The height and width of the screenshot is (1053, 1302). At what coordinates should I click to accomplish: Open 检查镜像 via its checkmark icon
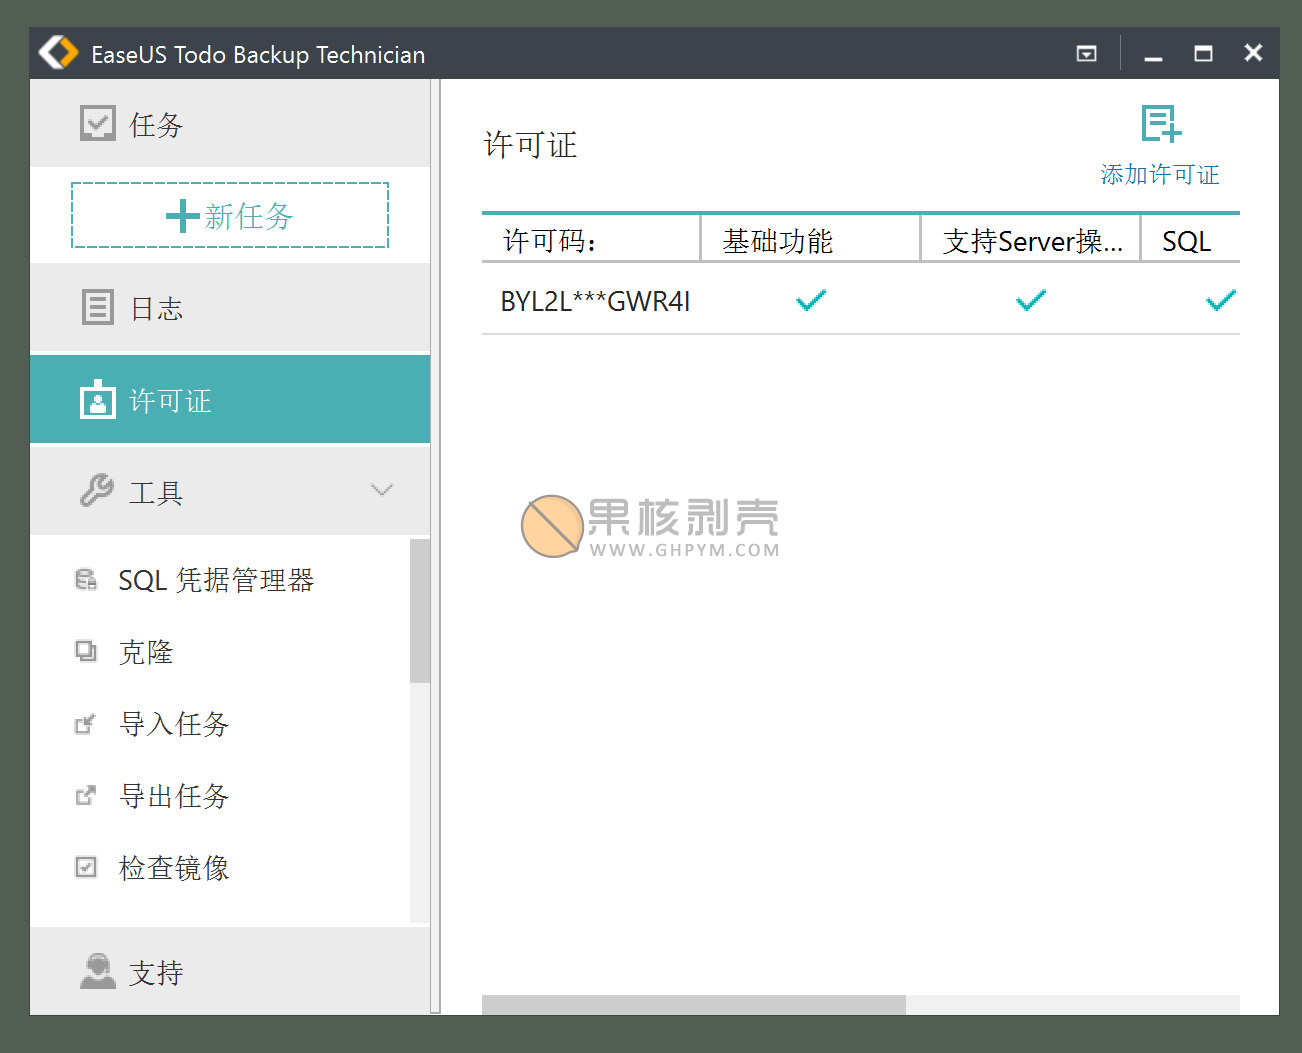tap(87, 867)
